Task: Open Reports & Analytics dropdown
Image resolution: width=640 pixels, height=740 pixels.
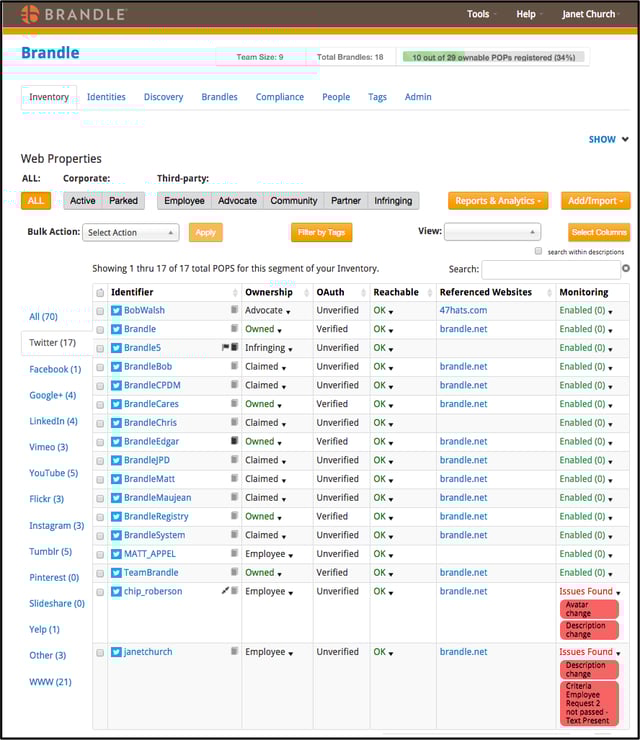Action: point(498,201)
